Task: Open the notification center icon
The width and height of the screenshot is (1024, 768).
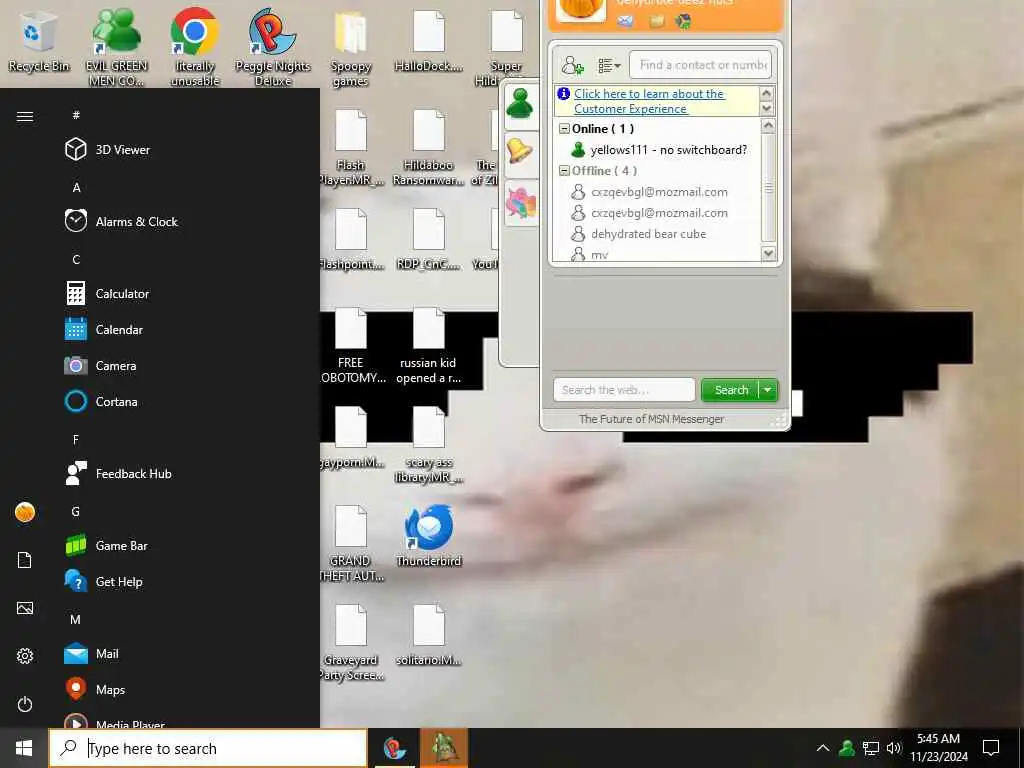Action: [x=991, y=748]
